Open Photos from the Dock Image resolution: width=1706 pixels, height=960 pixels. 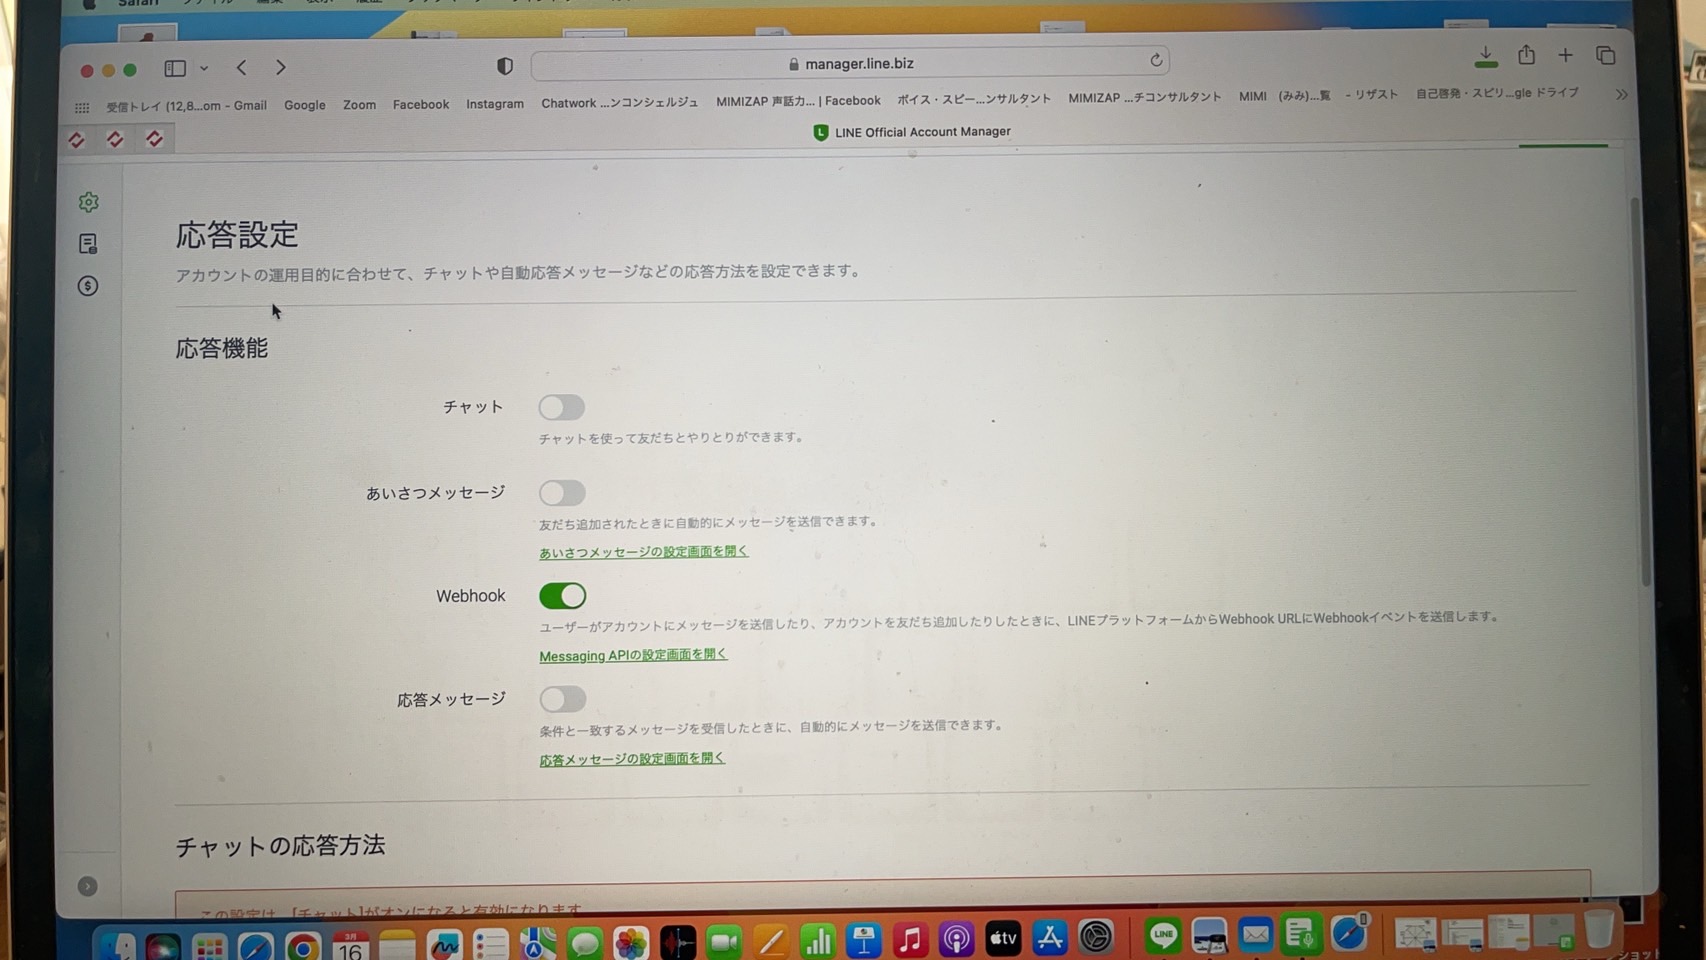coord(631,943)
